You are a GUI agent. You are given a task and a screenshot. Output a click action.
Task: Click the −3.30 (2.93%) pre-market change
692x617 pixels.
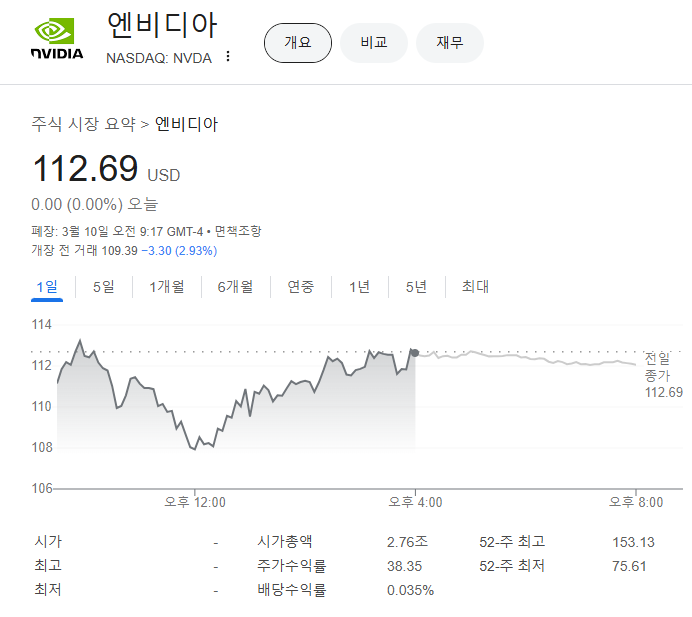179,251
